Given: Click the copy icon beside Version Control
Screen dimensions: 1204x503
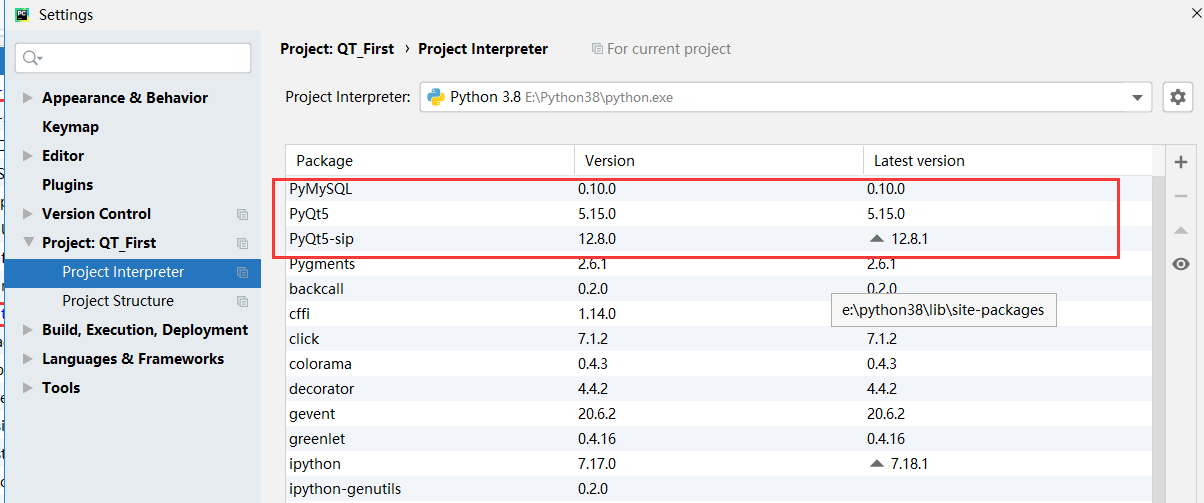Looking at the screenshot, I should (242, 214).
